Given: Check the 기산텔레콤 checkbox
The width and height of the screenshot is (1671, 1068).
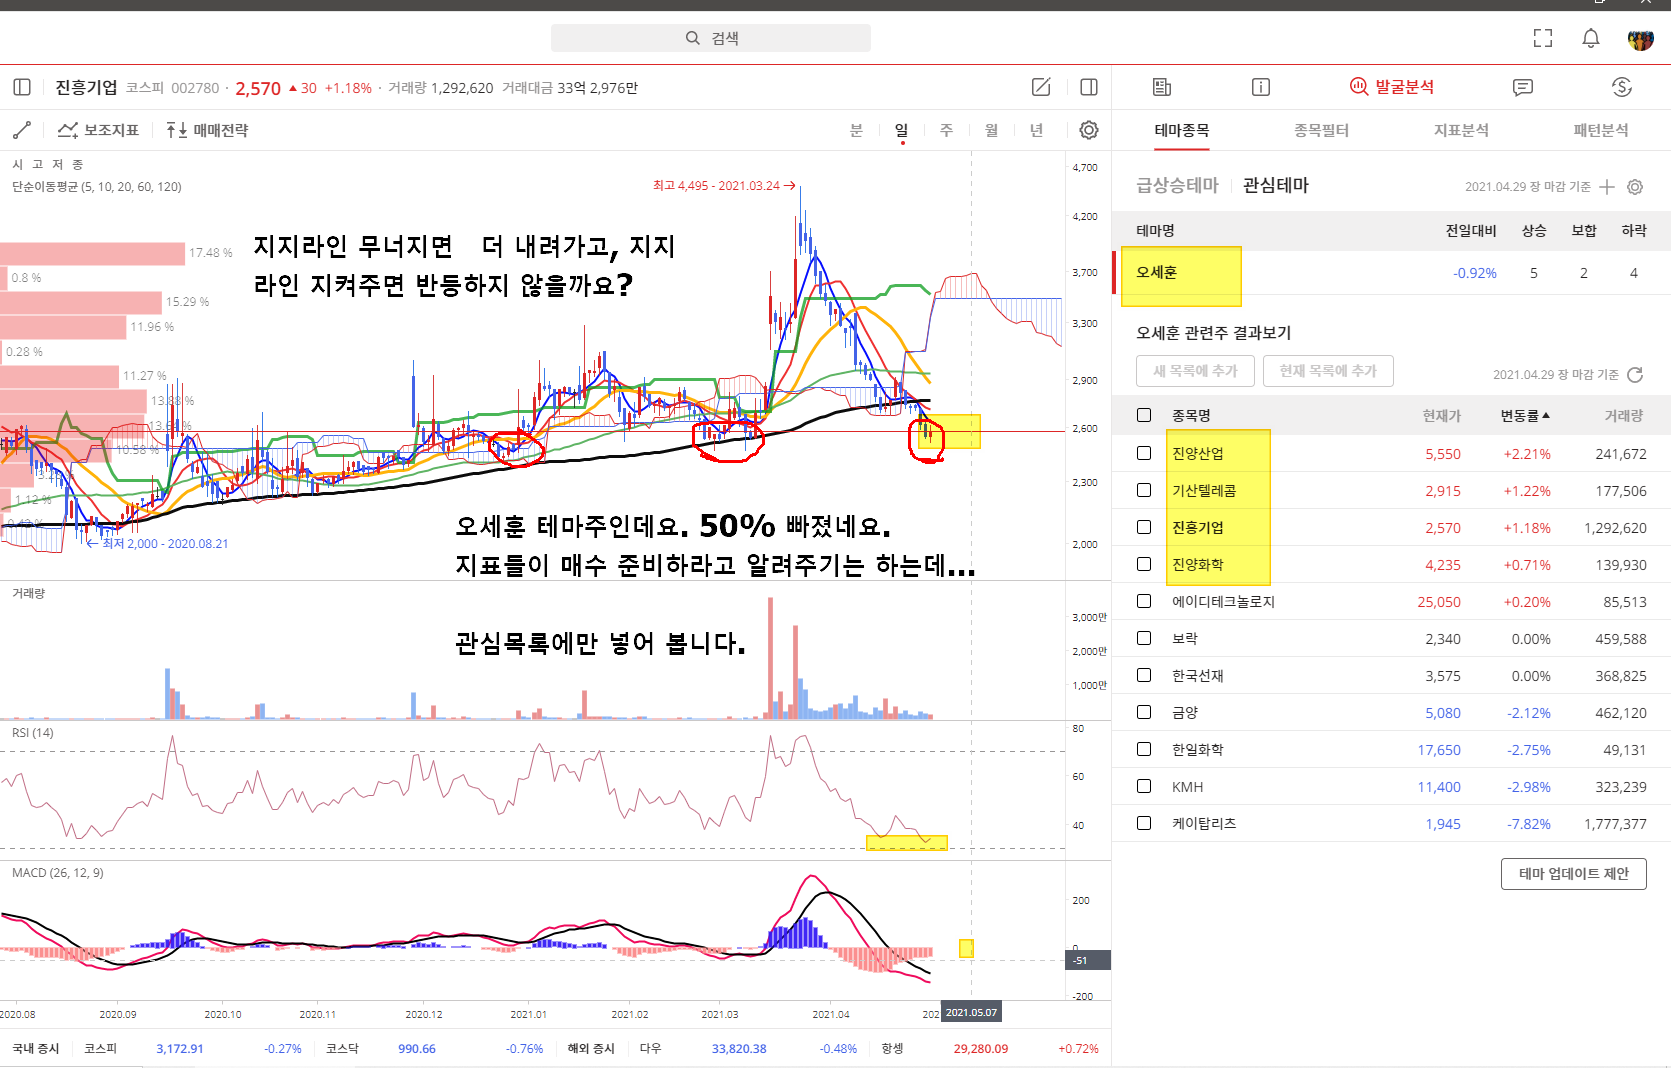Looking at the screenshot, I should tap(1144, 490).
